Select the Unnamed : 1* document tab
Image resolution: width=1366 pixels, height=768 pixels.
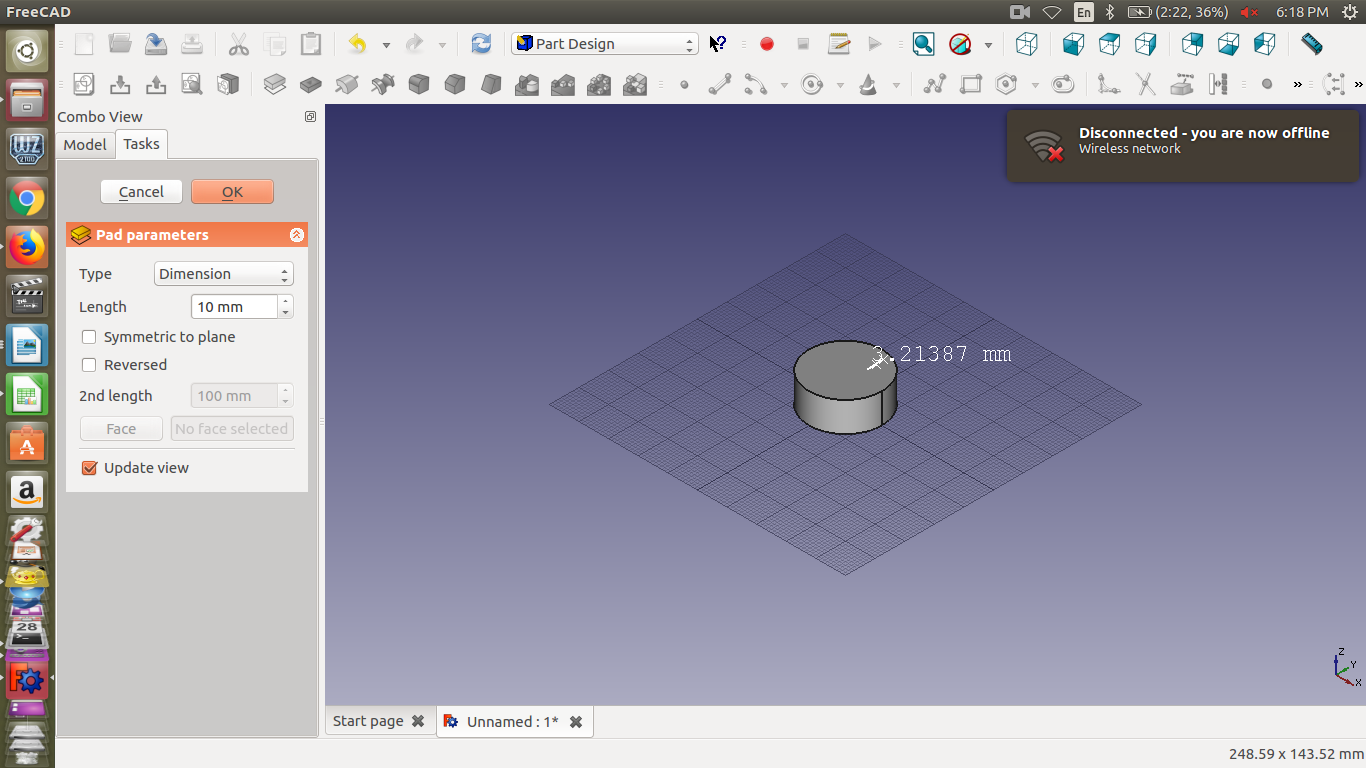(x=512, y=722)
